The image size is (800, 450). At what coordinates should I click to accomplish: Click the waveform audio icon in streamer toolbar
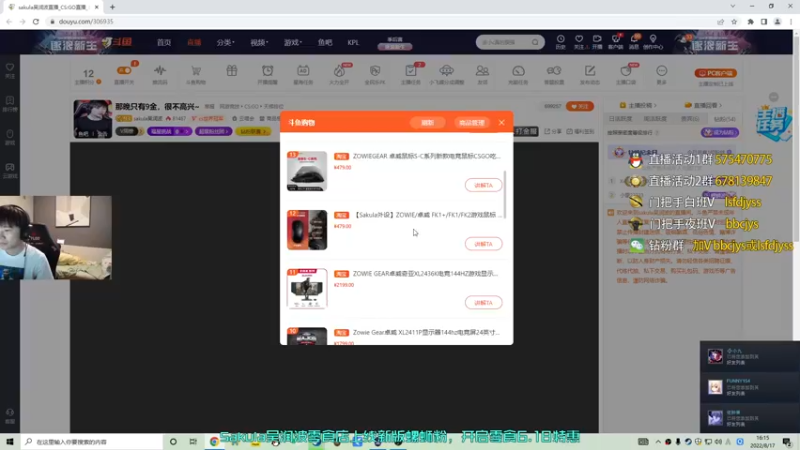pos(160,71)
